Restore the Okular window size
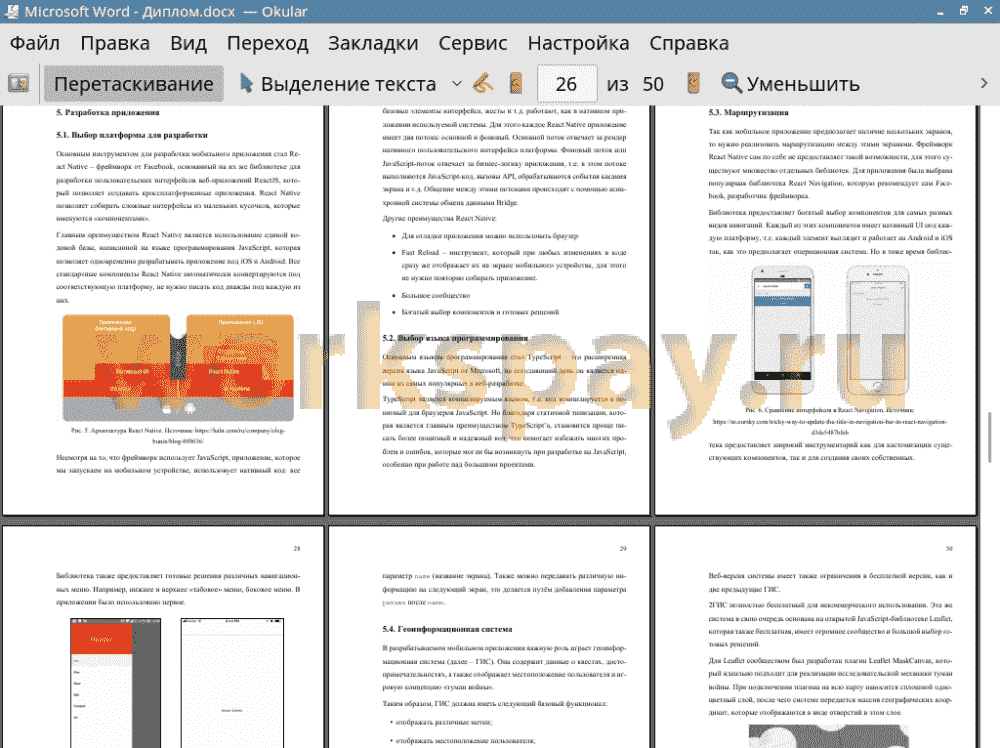This screenshot has height=748, width=1000. [964, 11]
